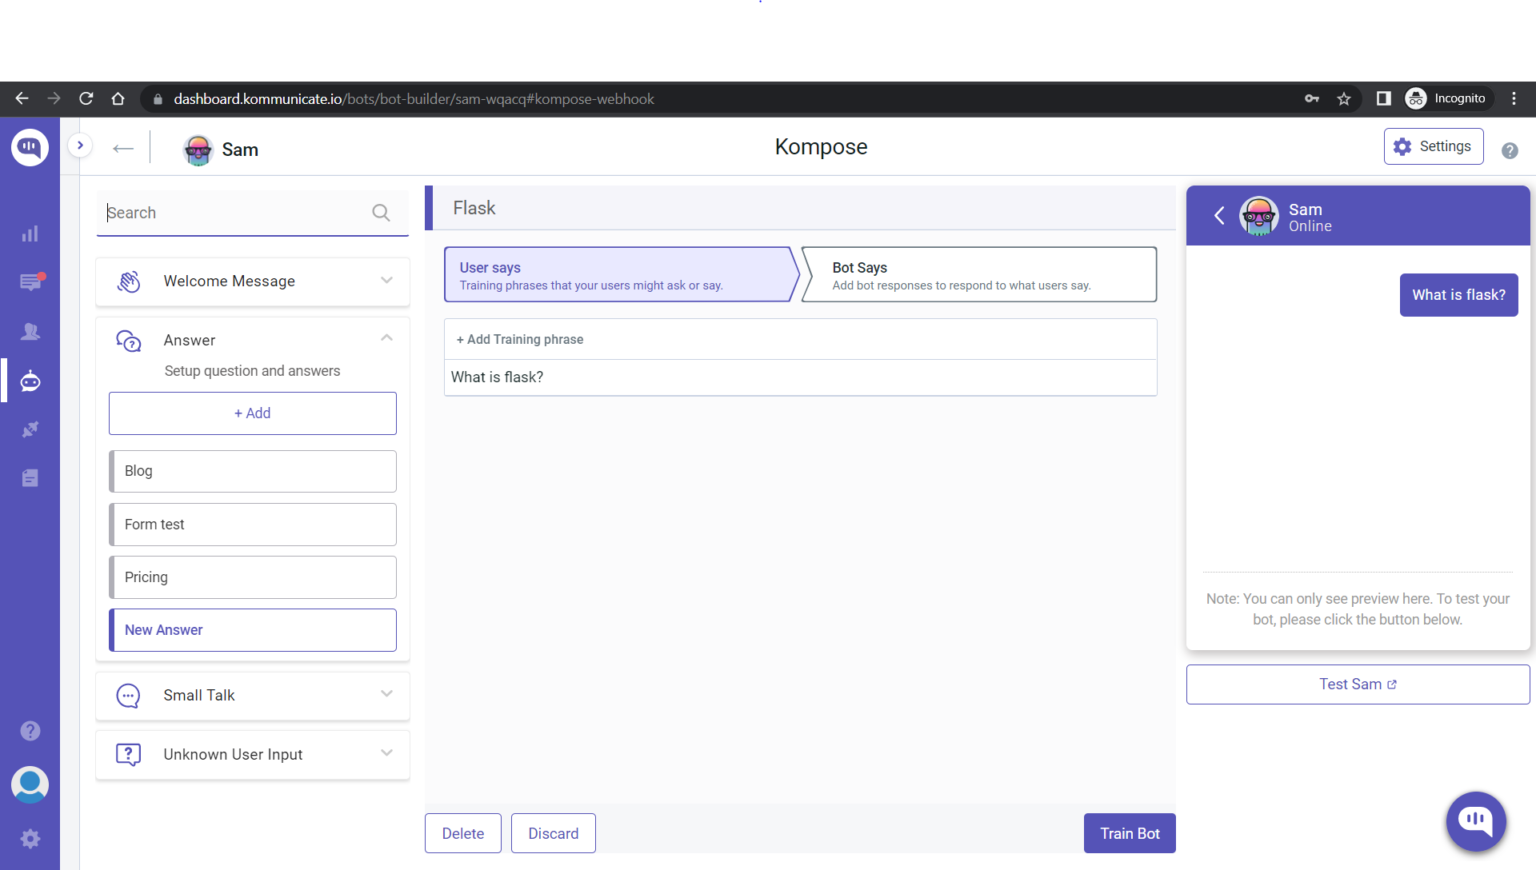Click the Add Training phrase field

pyautogui.click(x=800, y=340)
